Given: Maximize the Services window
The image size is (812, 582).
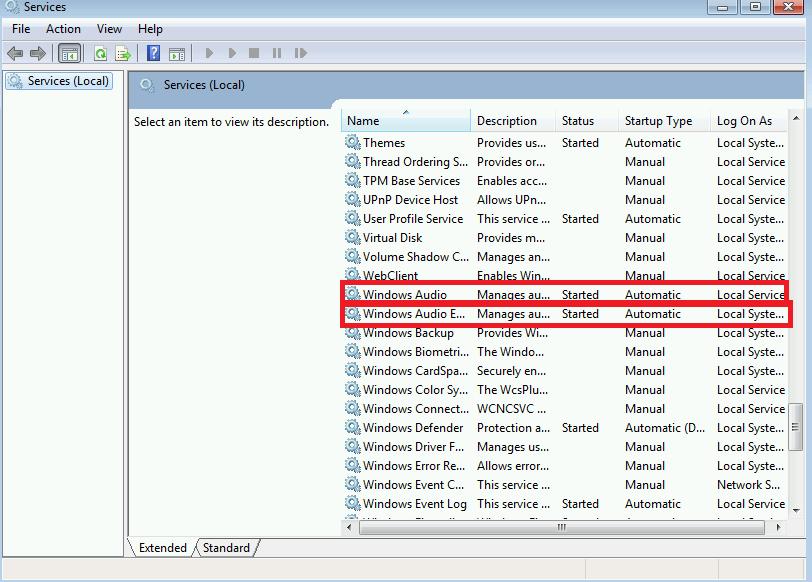Looking at the screenshot, I should [x=756, y=7].
